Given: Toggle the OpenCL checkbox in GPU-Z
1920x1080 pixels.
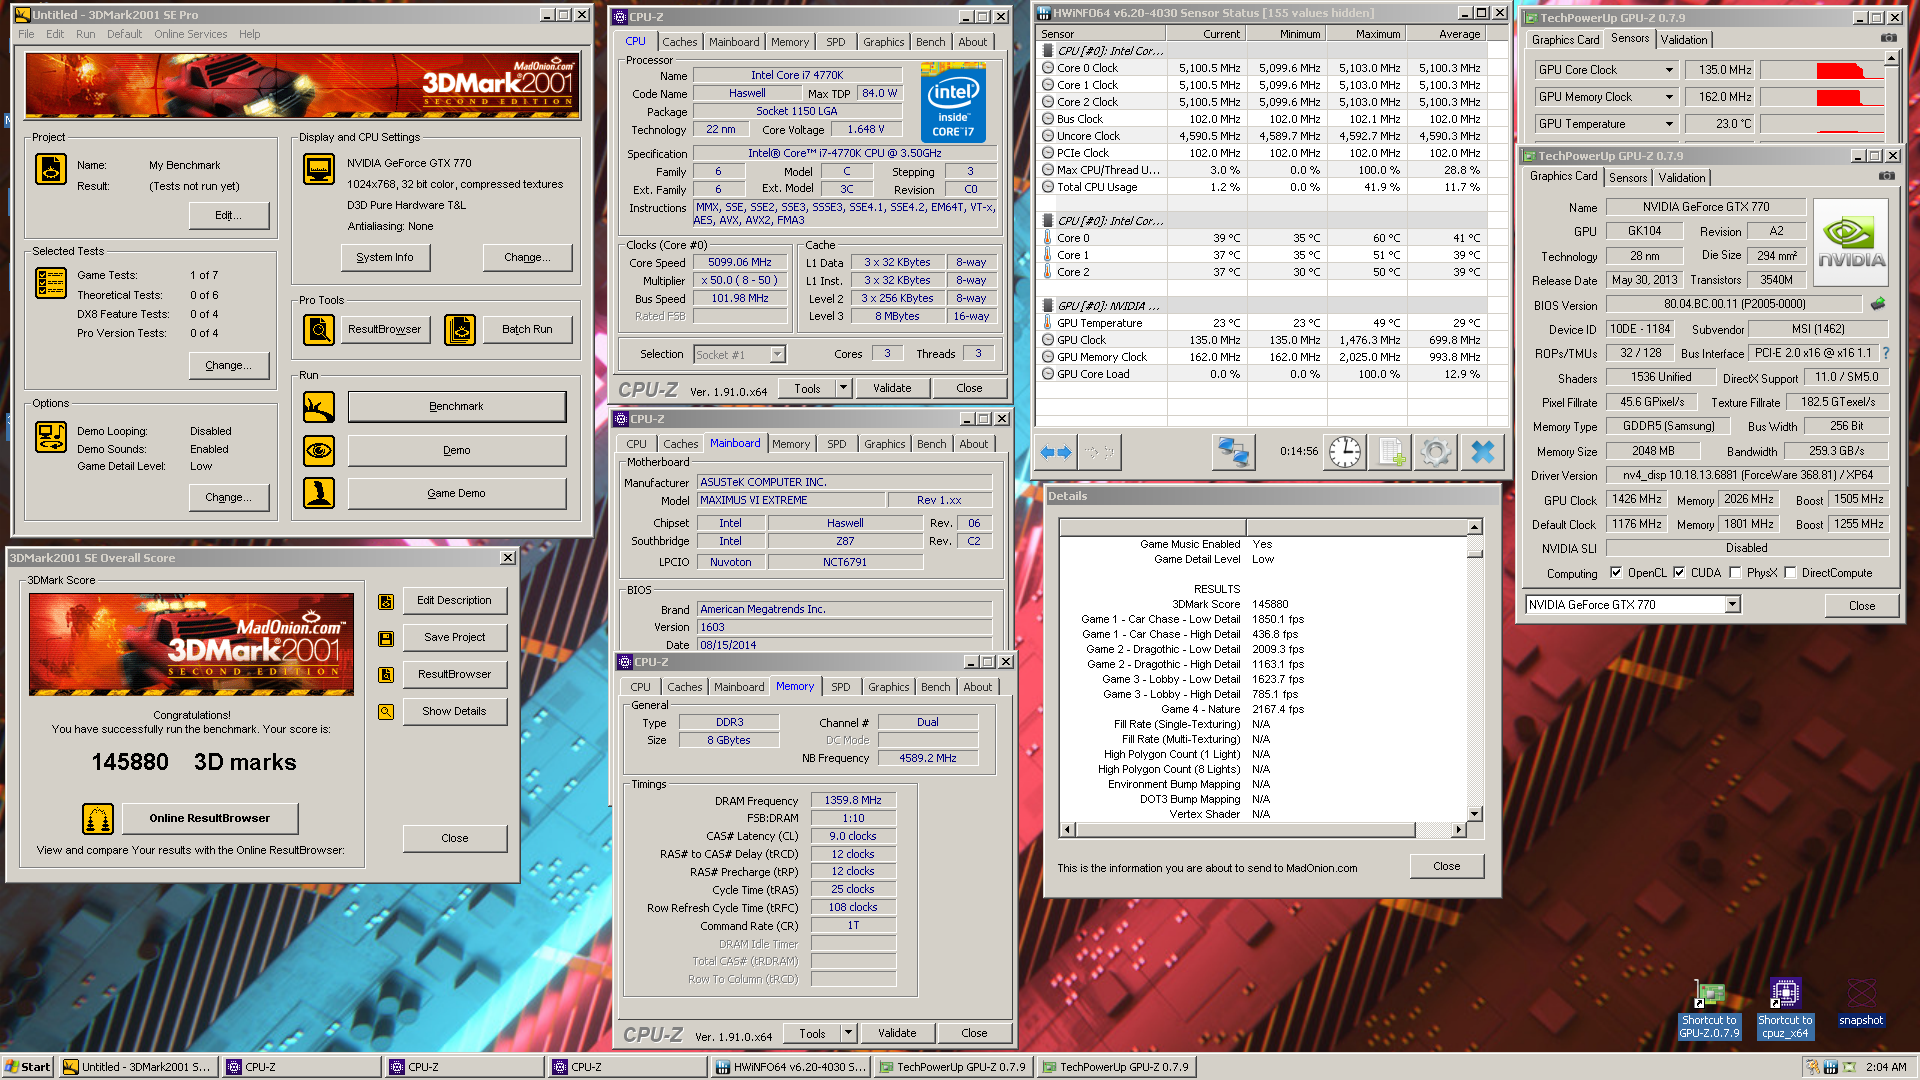Looking at the screenshot, I should [x=1616, y=573].
